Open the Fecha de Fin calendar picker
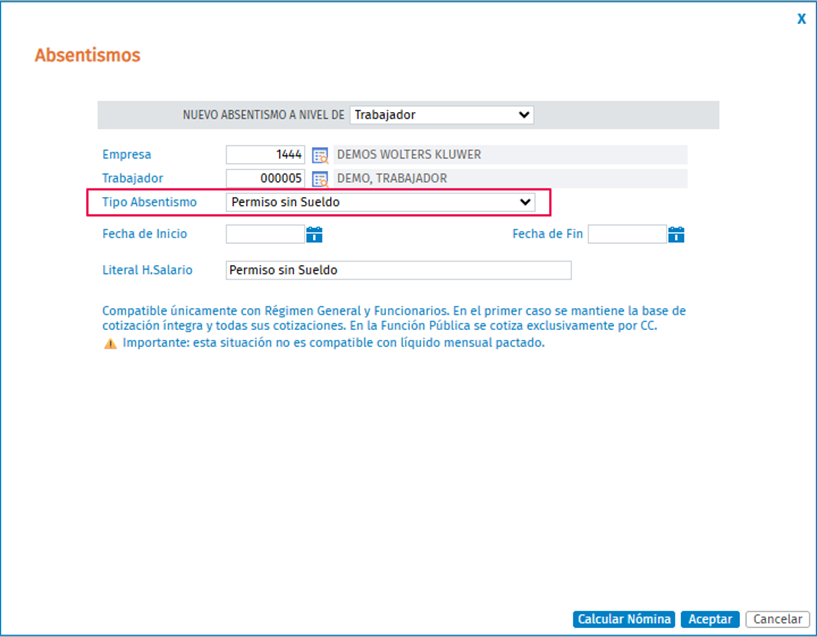Viewport: 817px width, 637px height. 676,234
